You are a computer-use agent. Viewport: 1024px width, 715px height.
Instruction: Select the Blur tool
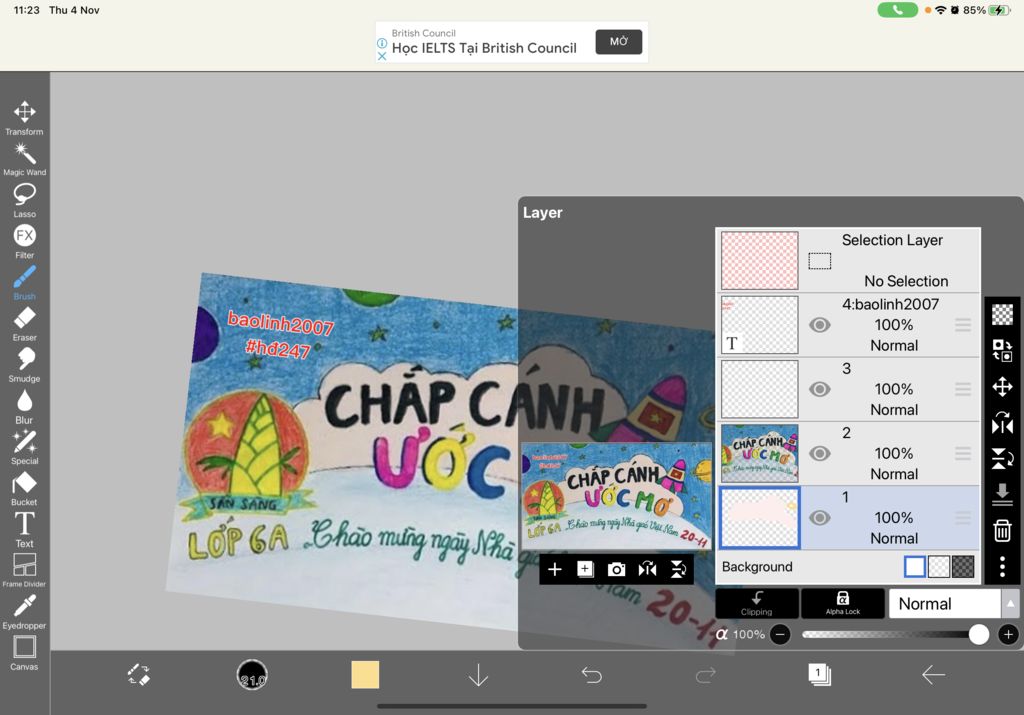tap(24, 407)
